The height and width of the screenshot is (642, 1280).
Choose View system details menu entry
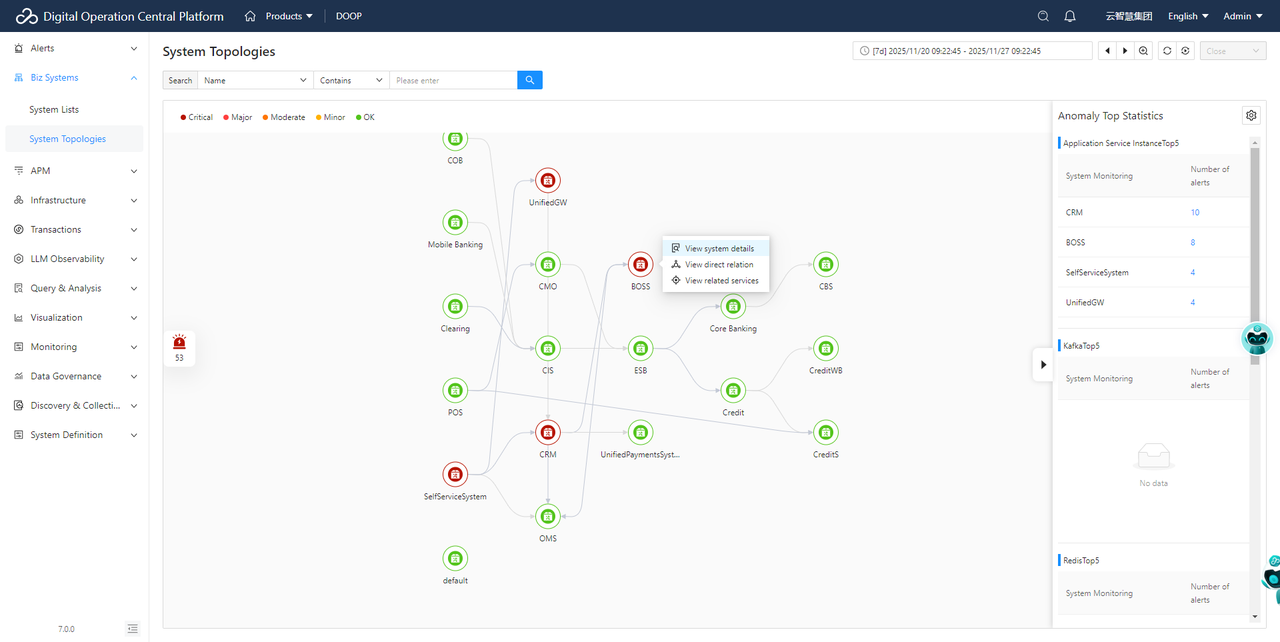(716, 248)
